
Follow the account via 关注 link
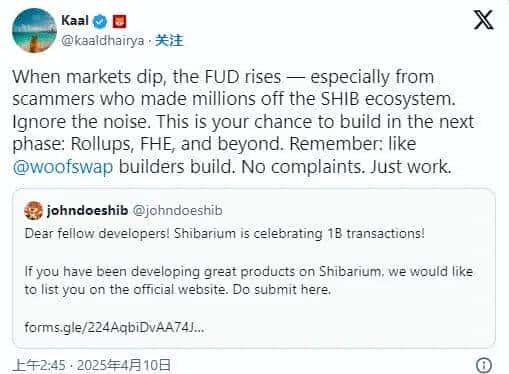click(x=169, y=40)
